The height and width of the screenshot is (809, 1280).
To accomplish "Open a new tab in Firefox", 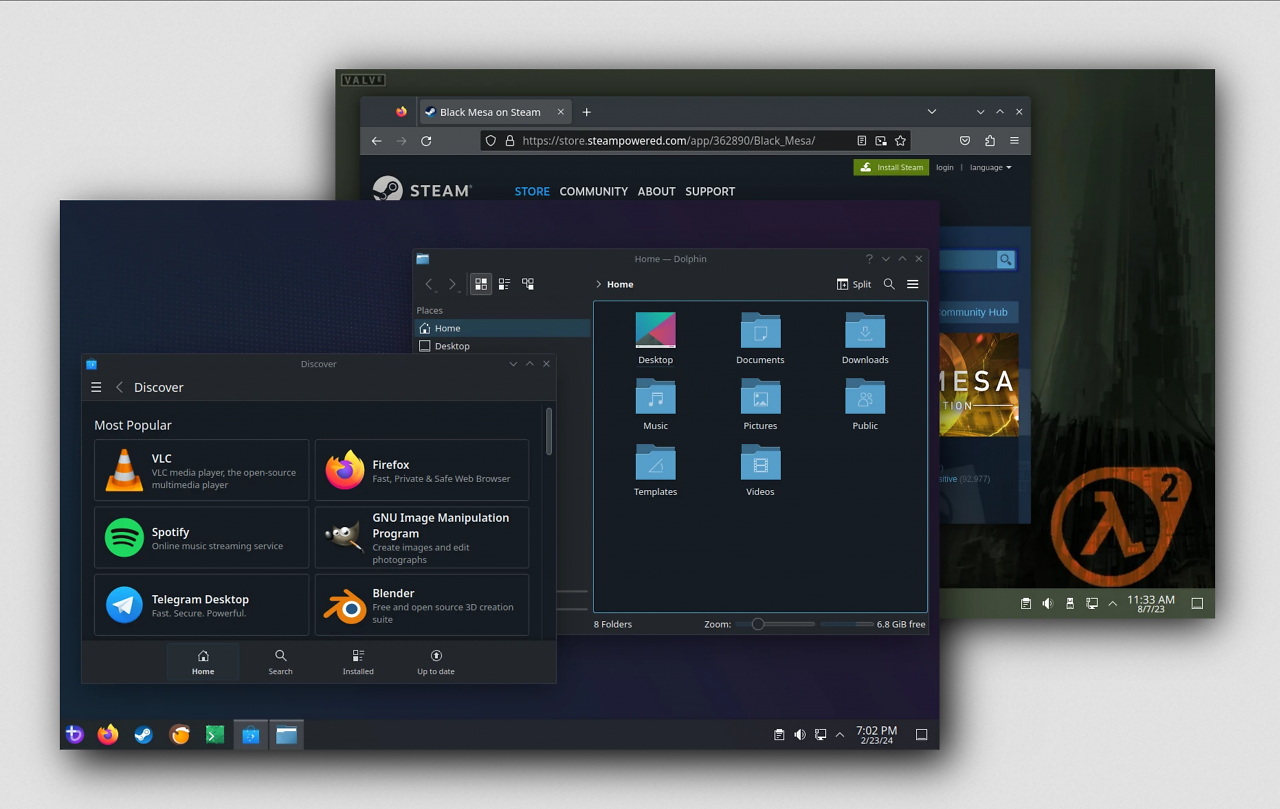I will [587, 112].
